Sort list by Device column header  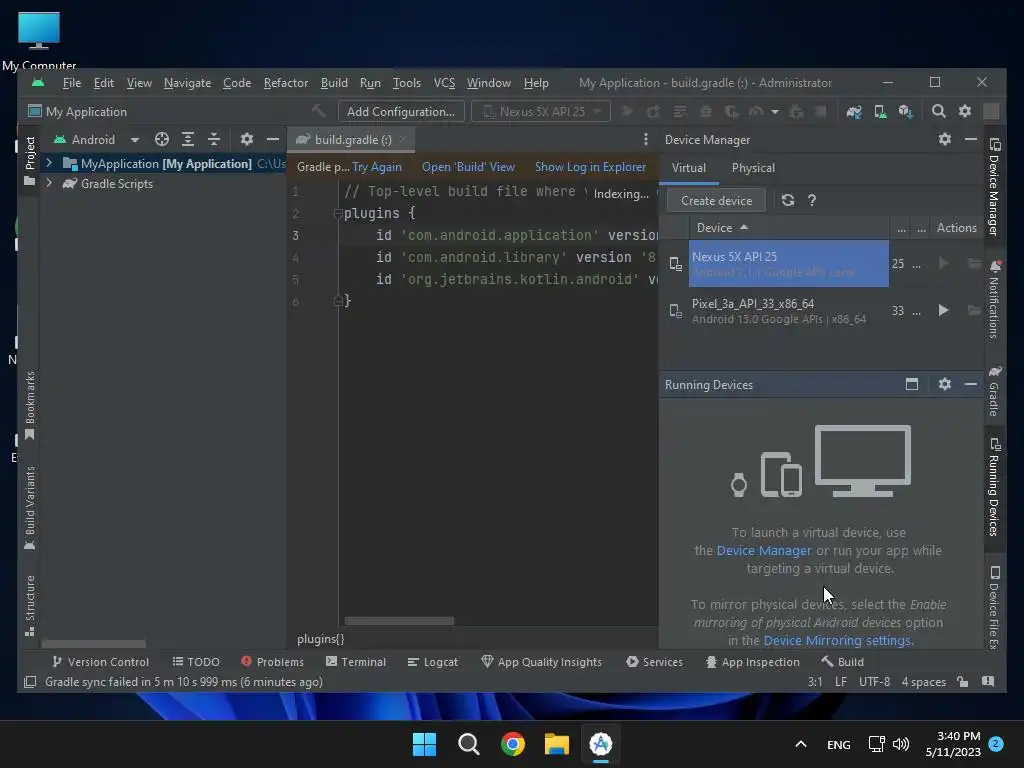click(722, 228)
